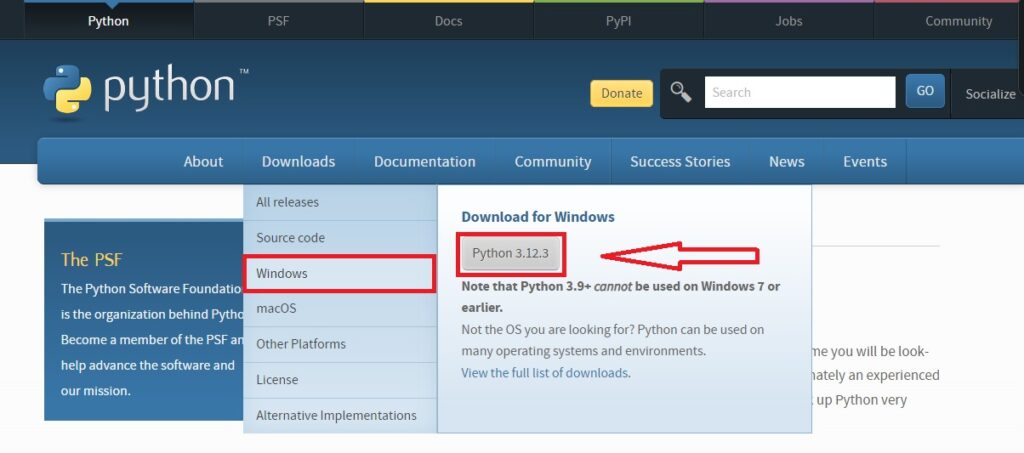Screen dimensions: 1024x453
Task: Open the Socialize dropdown
Action: point(989,94)
